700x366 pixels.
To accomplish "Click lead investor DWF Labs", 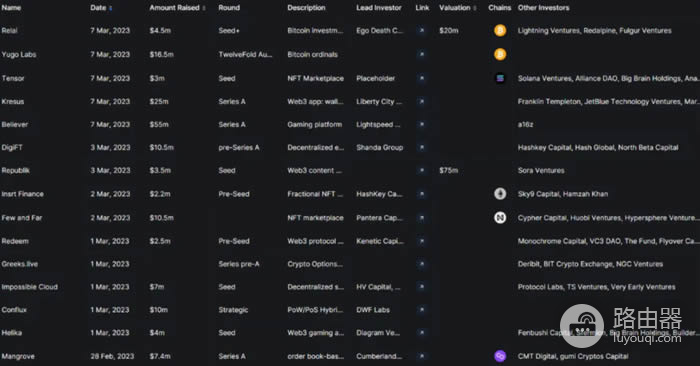I will click(x=373, y=310).
